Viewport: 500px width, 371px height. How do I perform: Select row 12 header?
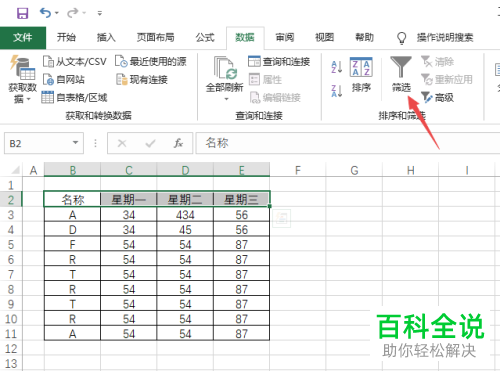click(x=11, y=349)
